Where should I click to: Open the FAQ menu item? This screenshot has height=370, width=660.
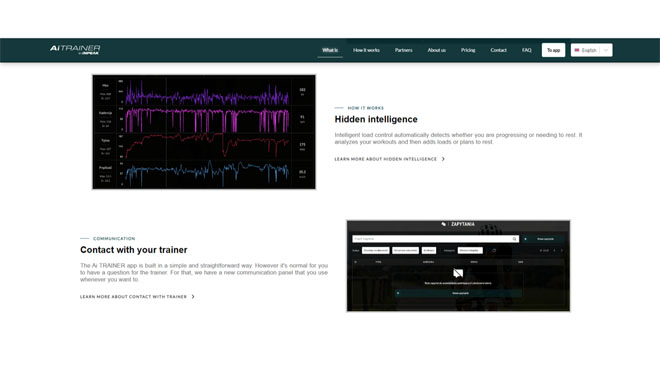click(x=527, y=50)
